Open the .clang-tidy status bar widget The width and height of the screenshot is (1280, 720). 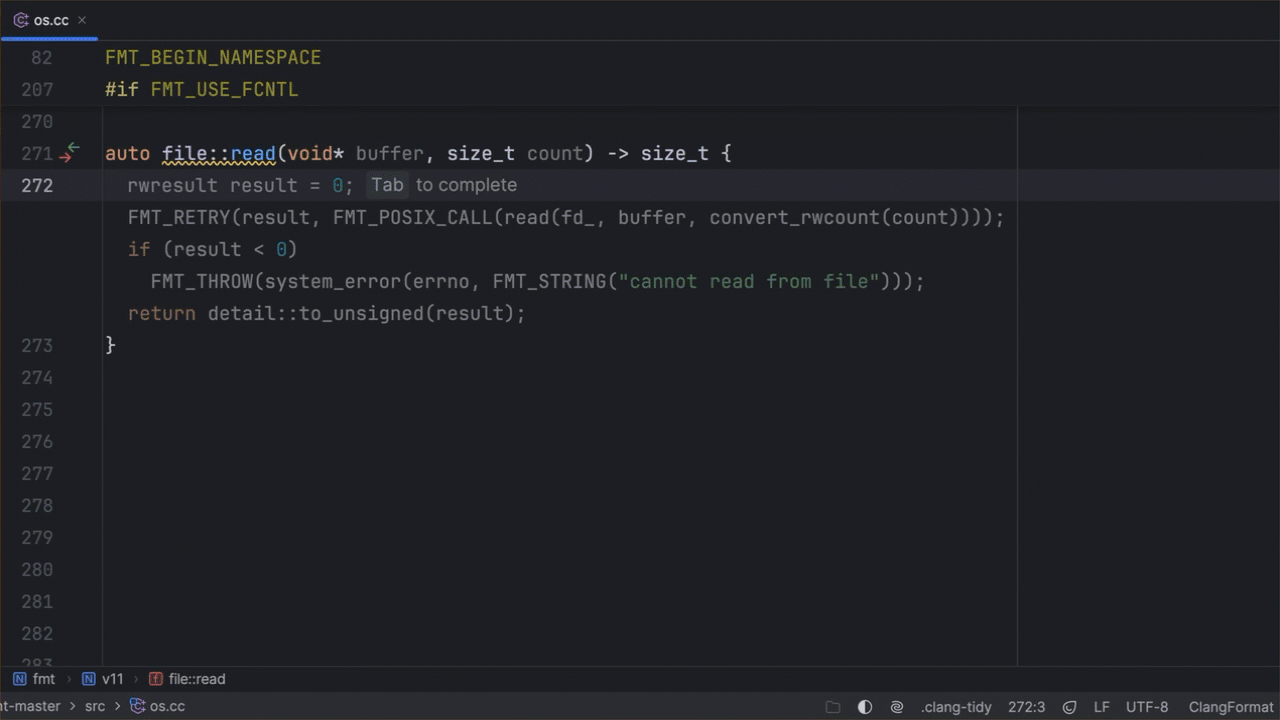coord(956,707)
